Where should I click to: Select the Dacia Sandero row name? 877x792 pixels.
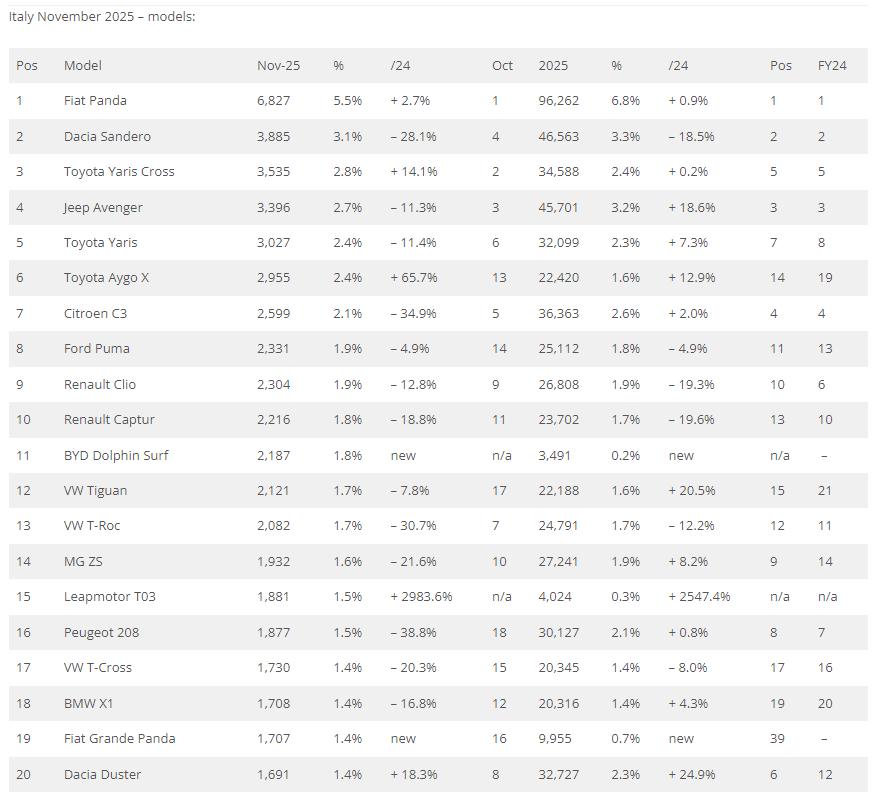107,136
